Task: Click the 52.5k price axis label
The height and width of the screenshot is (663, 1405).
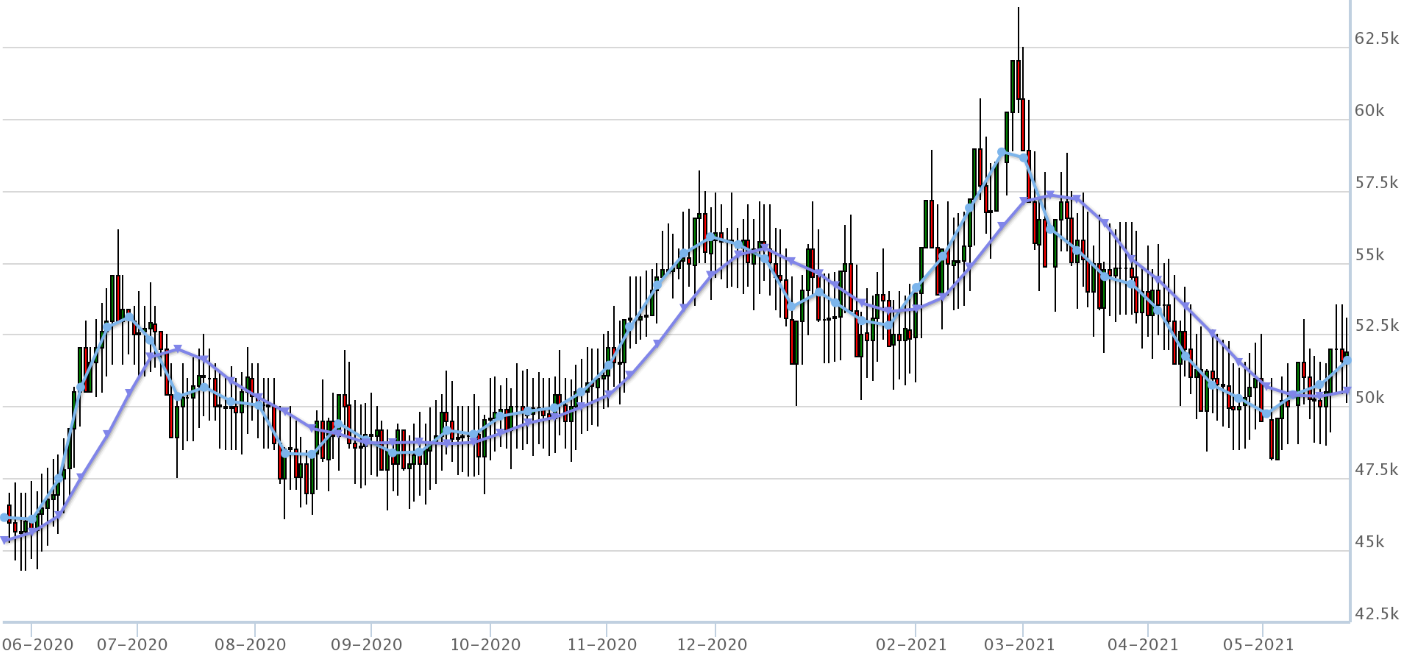Action: tap(1377, 325)
